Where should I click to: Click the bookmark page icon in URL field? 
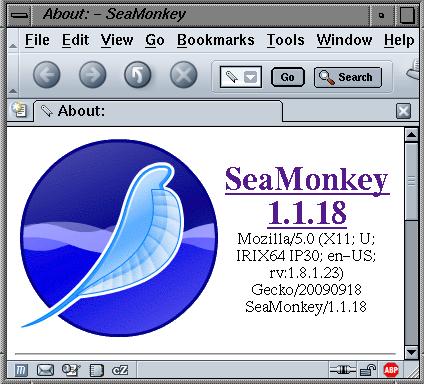click(232, 77)
